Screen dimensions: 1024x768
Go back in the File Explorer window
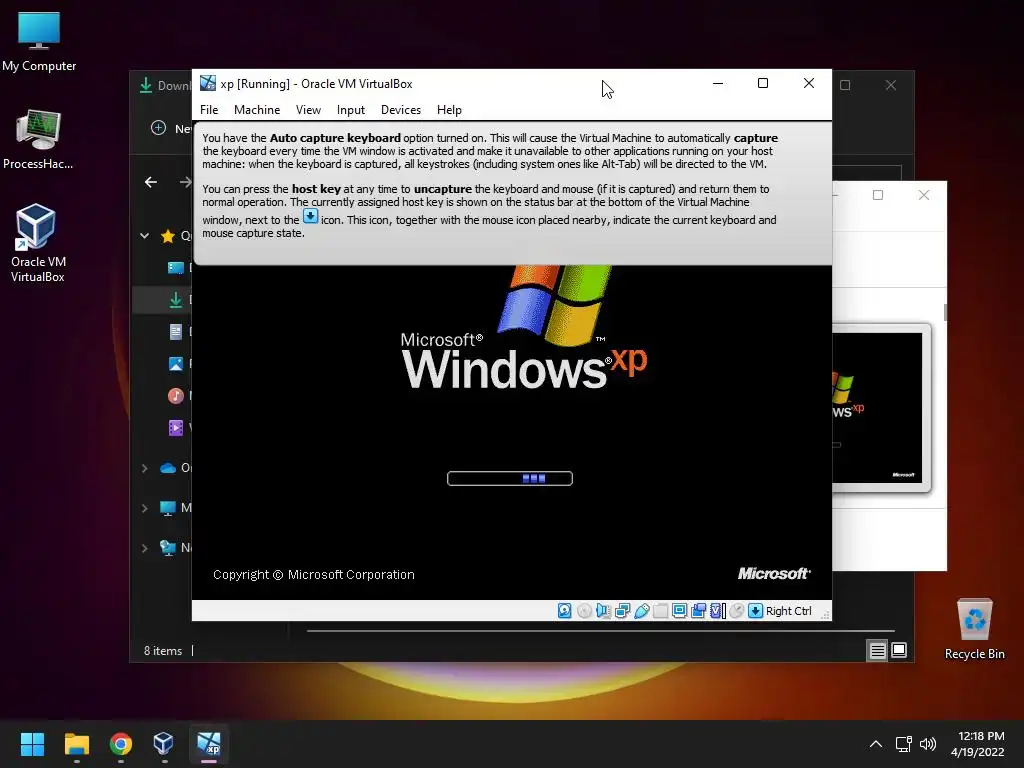[x=151, y=182]
